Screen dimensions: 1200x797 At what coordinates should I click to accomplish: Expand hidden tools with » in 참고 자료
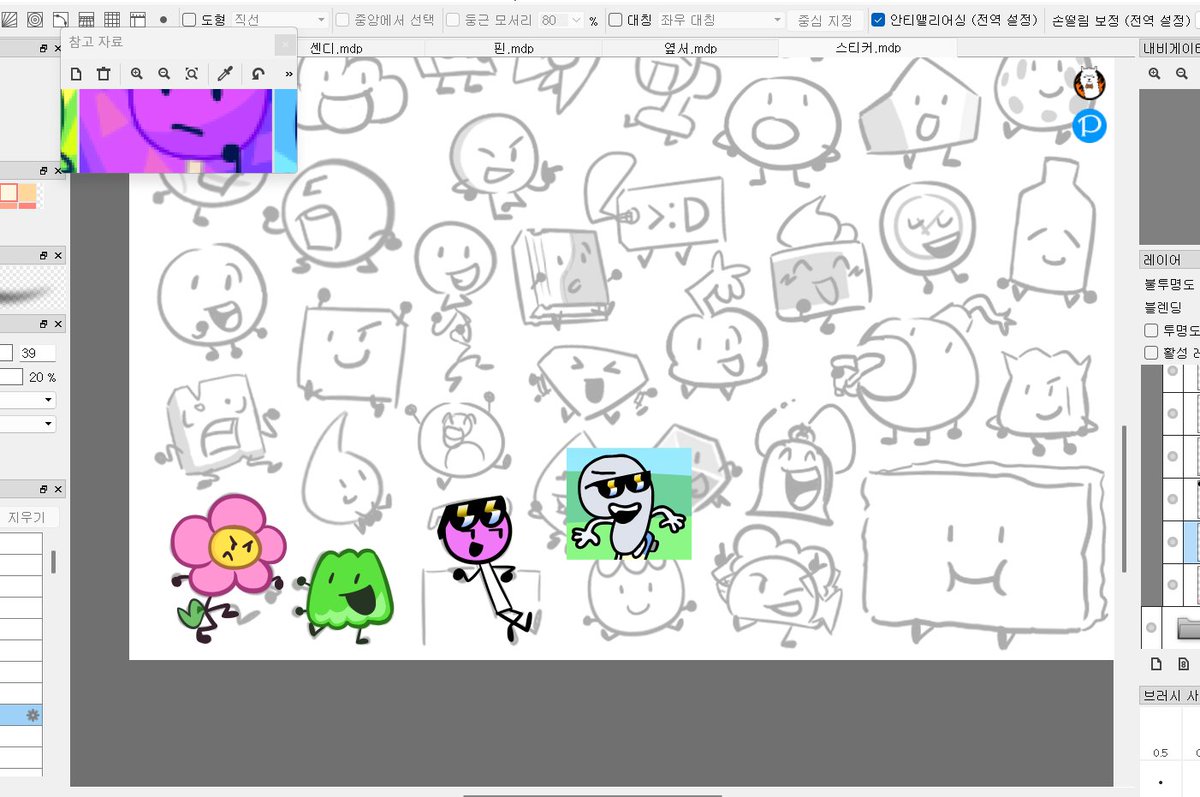click(x=289, y=73)
